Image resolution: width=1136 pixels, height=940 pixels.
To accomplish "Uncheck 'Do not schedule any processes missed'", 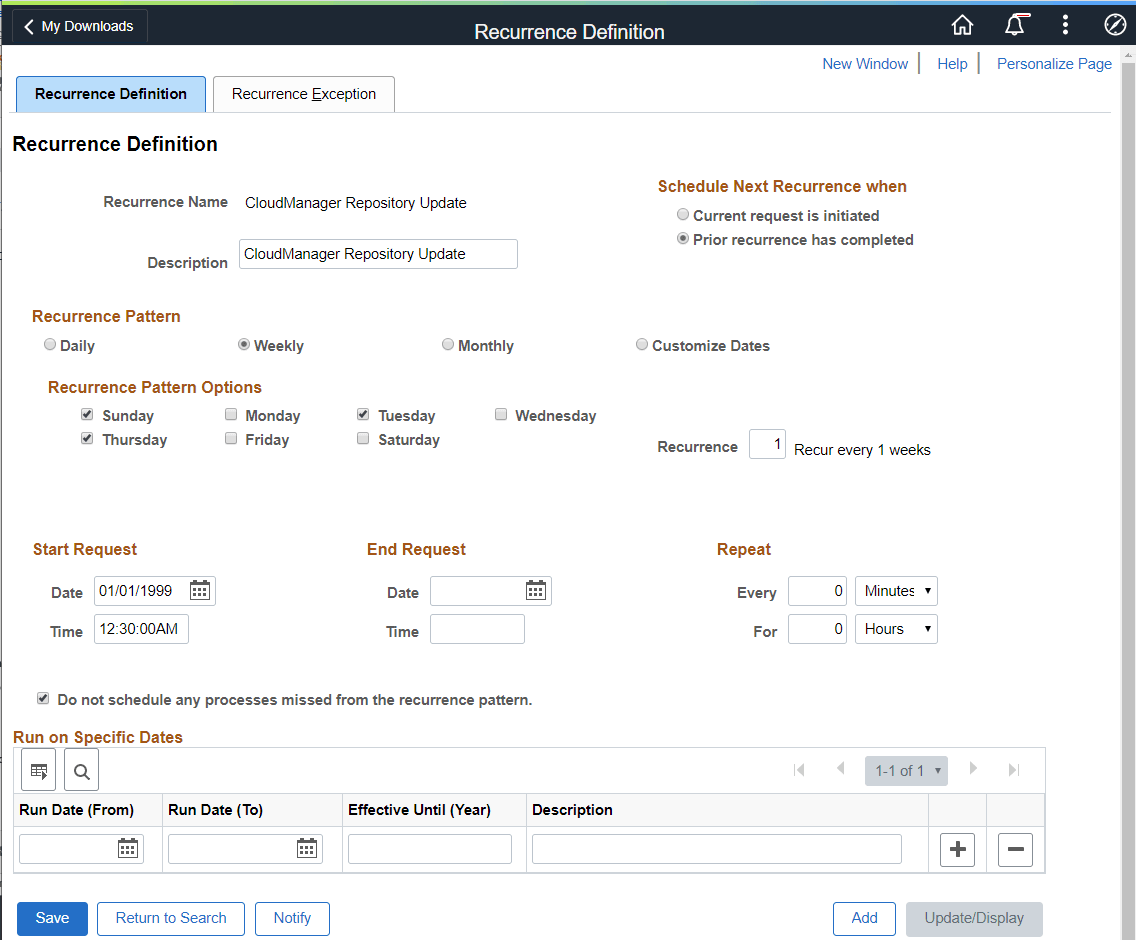I will pos(43,697).
